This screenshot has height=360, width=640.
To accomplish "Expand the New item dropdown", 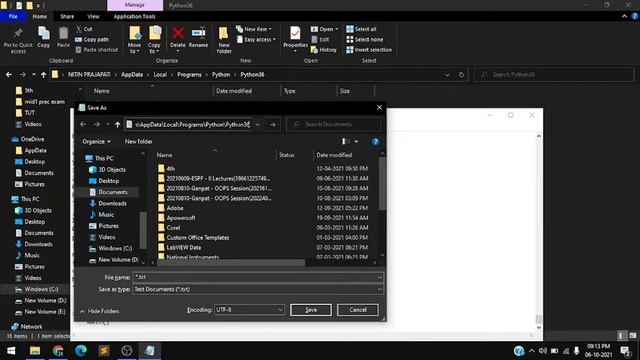I will pyautogui.click(x=253, y=29).
